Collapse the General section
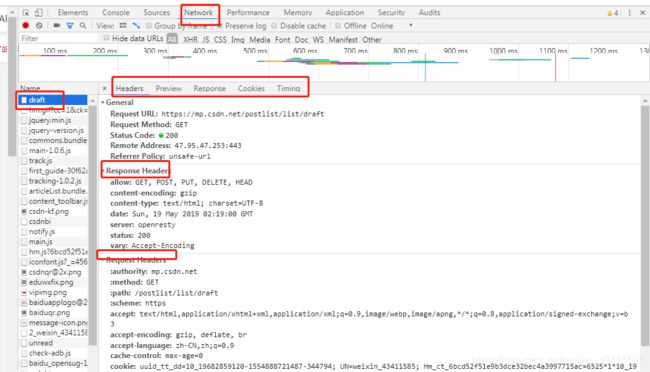The image size is (650, 372). 103,102
